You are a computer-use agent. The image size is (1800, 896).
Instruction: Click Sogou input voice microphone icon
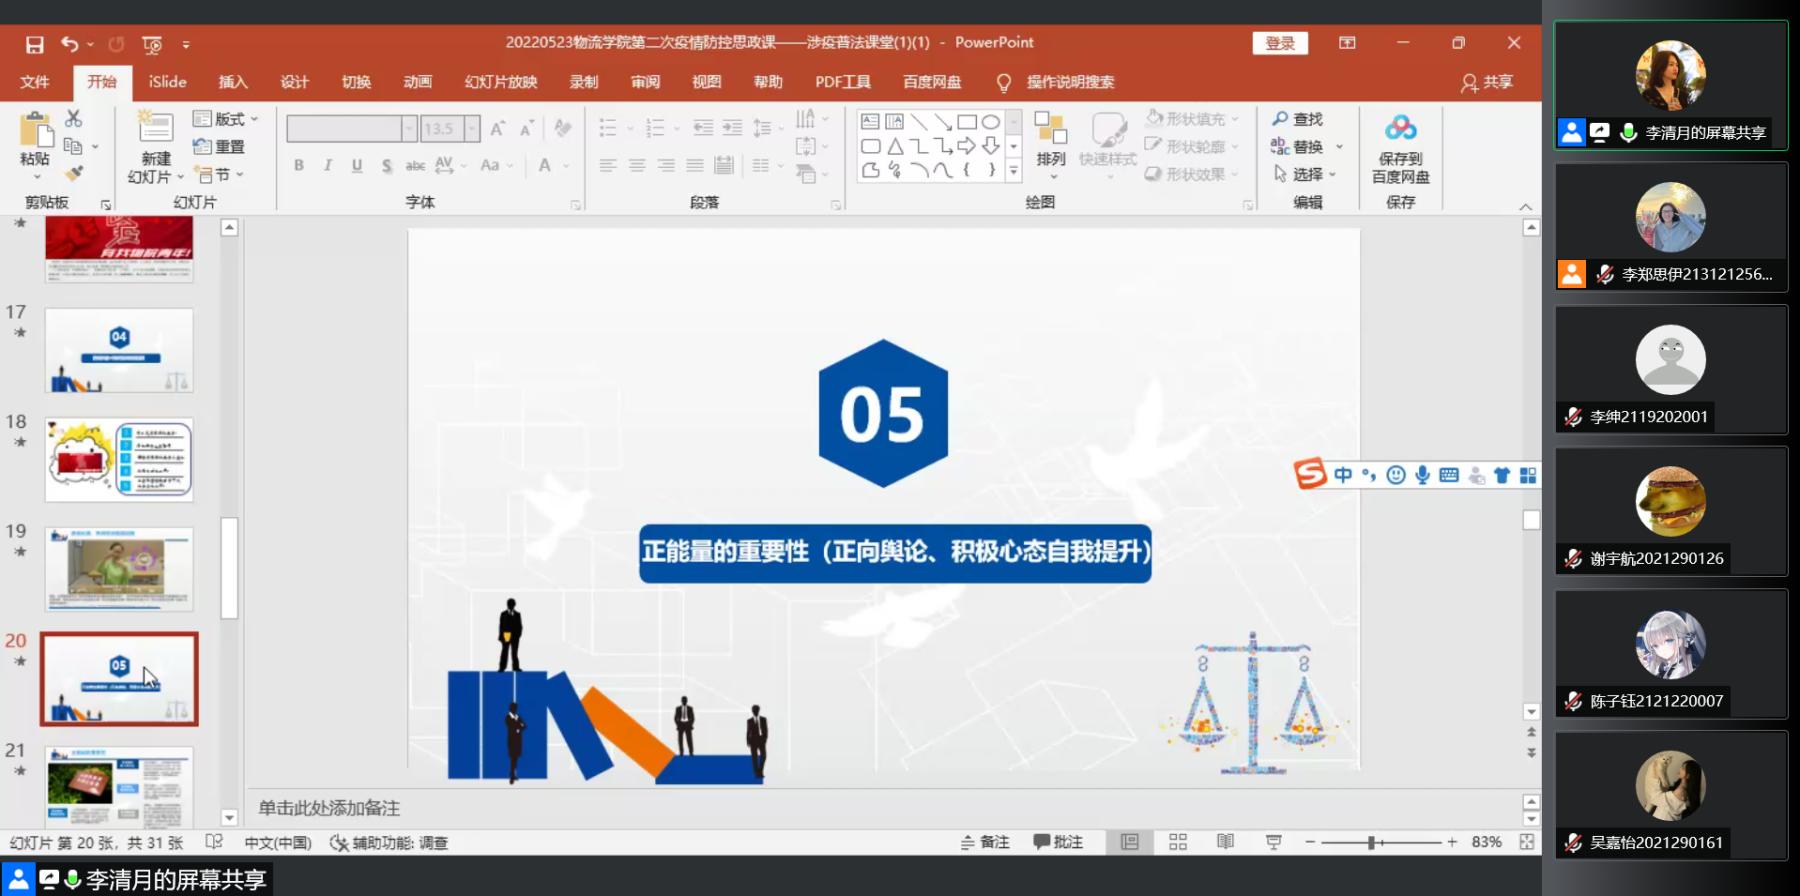[x=1422, y=475]
